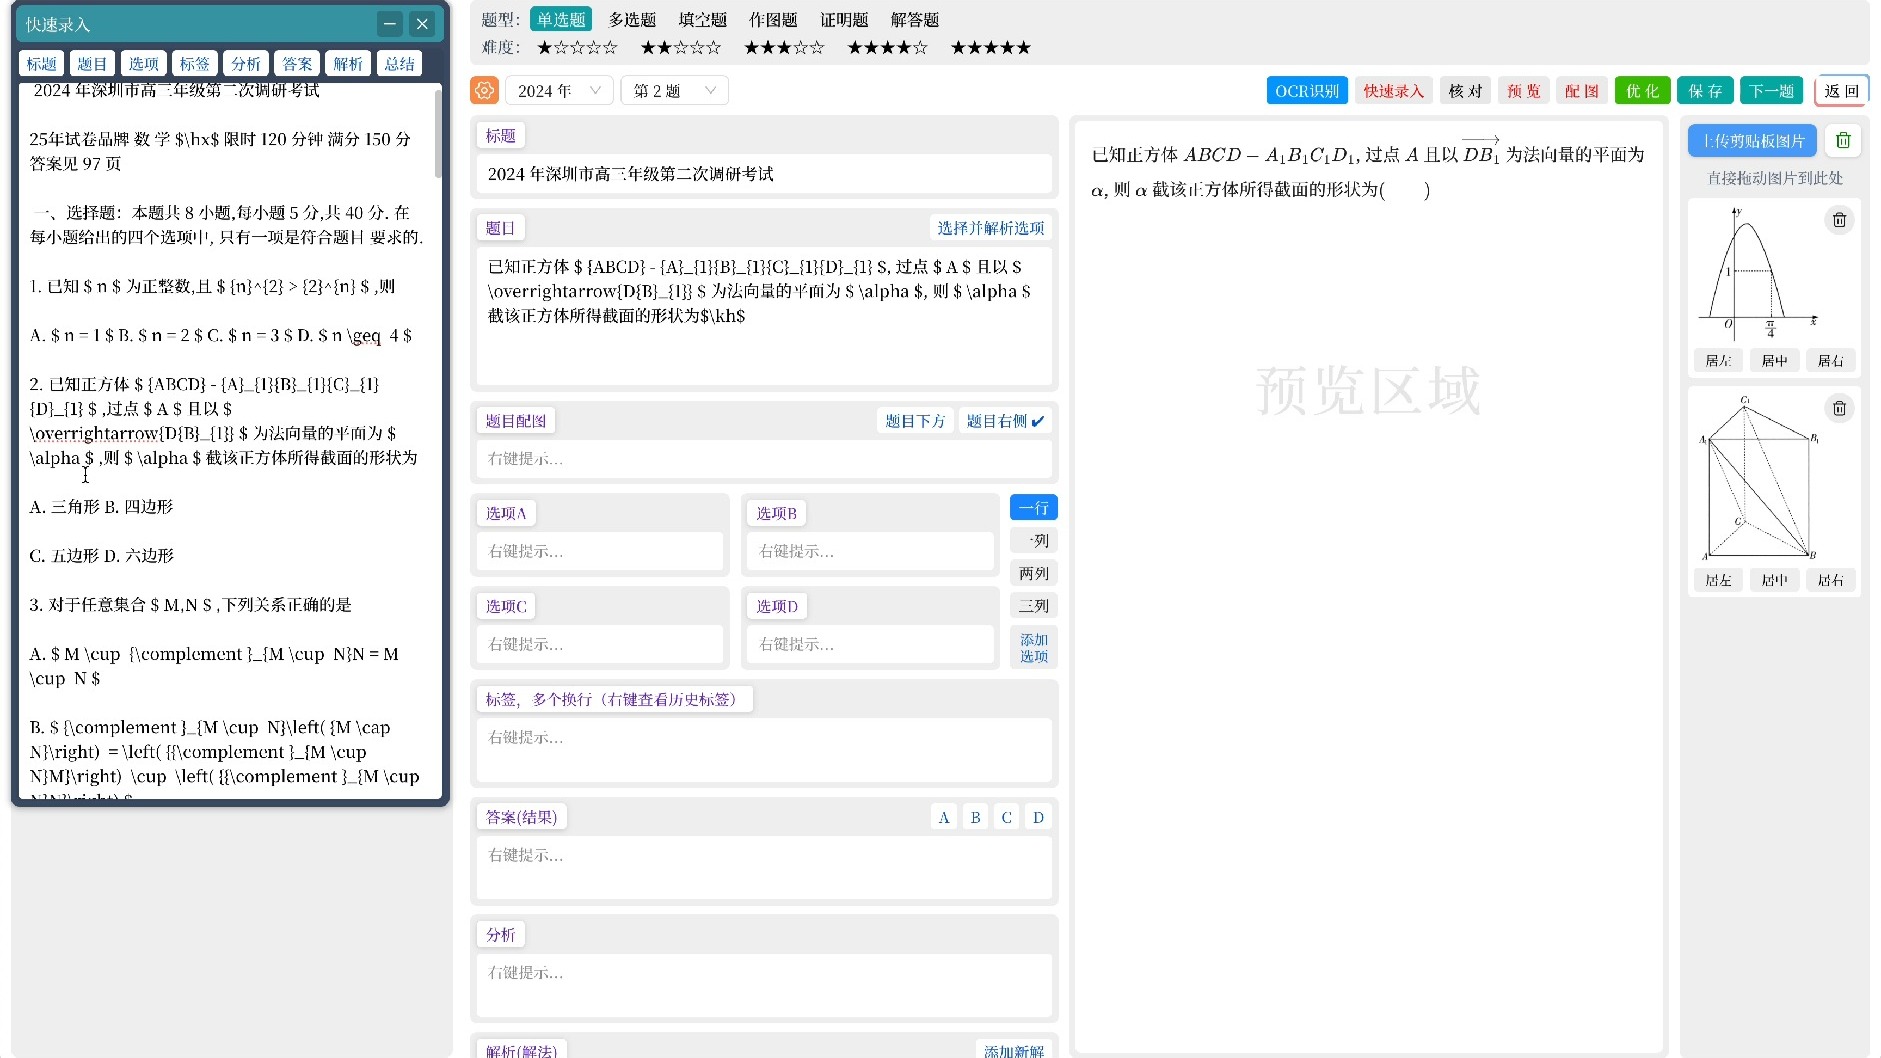The height and width of the screenshot is (1058, 1881).
Task: Select 两列 option layout
Action: click(x=1033, y=574)
